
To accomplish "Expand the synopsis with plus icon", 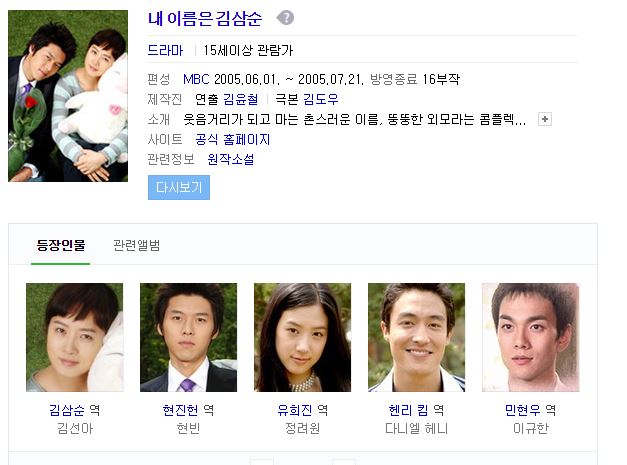I will [545, 119].
